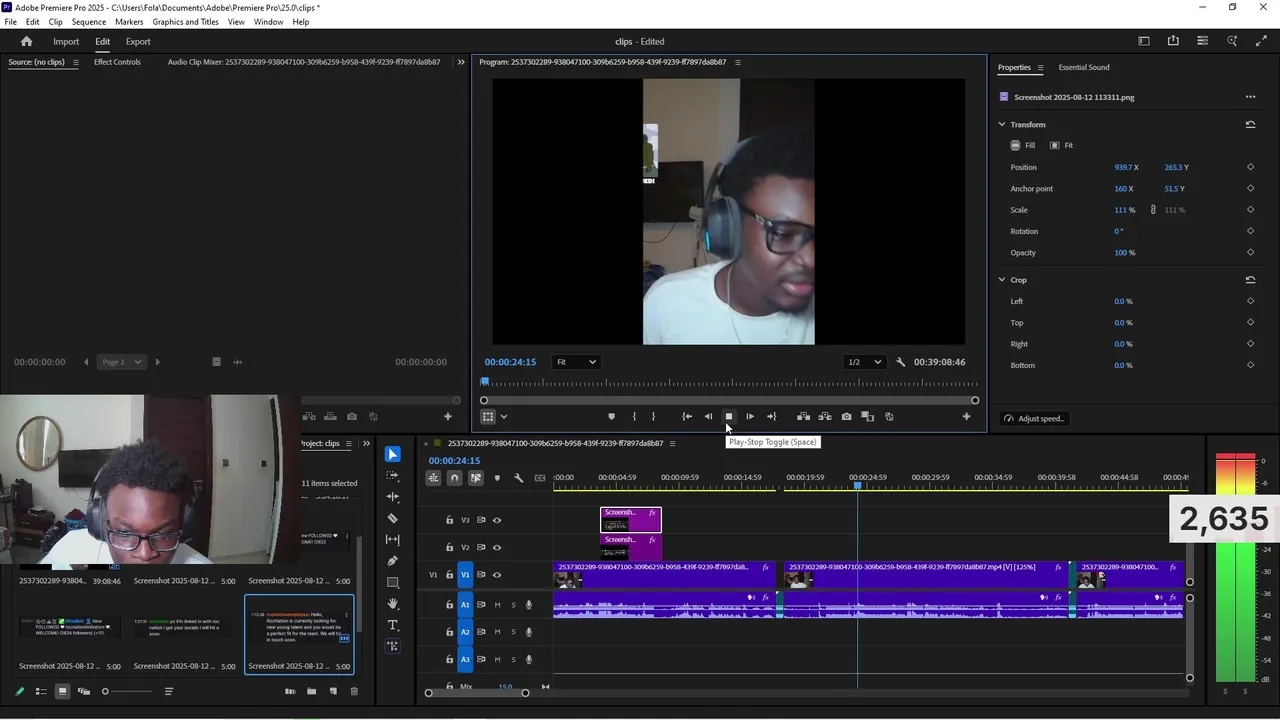Image resolution: width=1280 pixels, height=720 pixels.
Task: Step forward one frame
Action: 750,417
